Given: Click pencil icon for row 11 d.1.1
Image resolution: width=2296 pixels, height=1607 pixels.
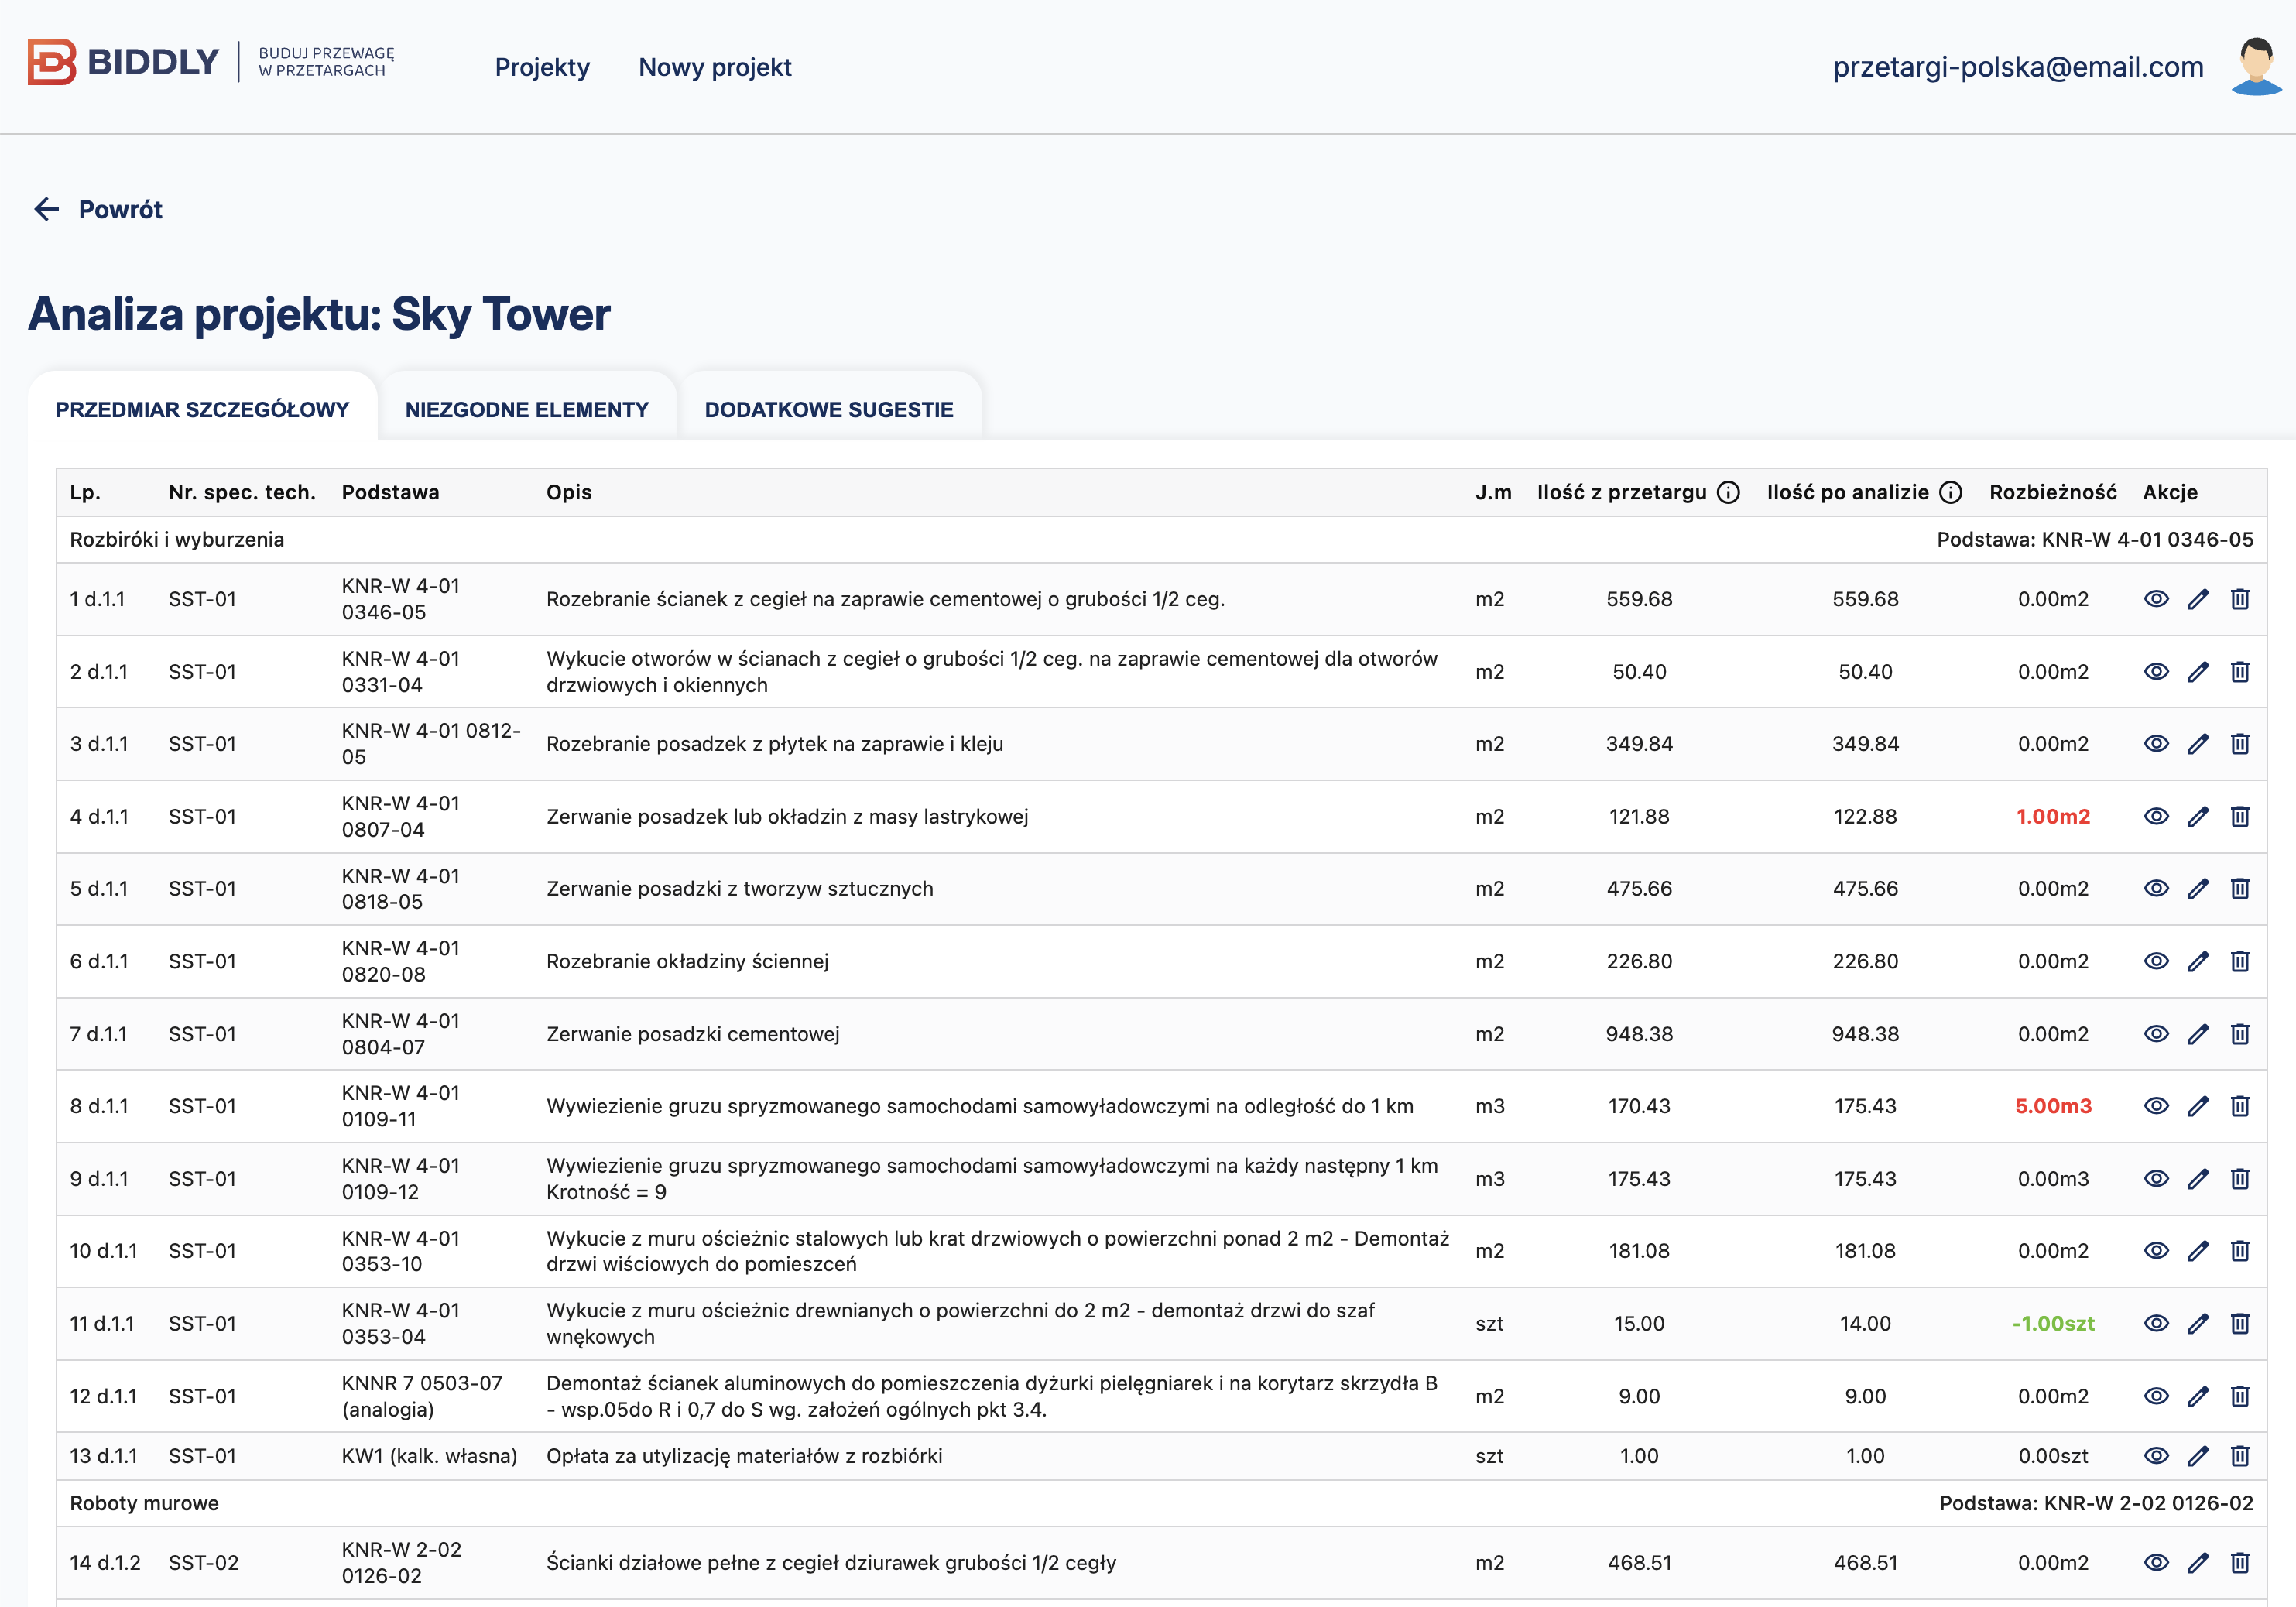Looking at the screenshot, I should 2197,1323.
